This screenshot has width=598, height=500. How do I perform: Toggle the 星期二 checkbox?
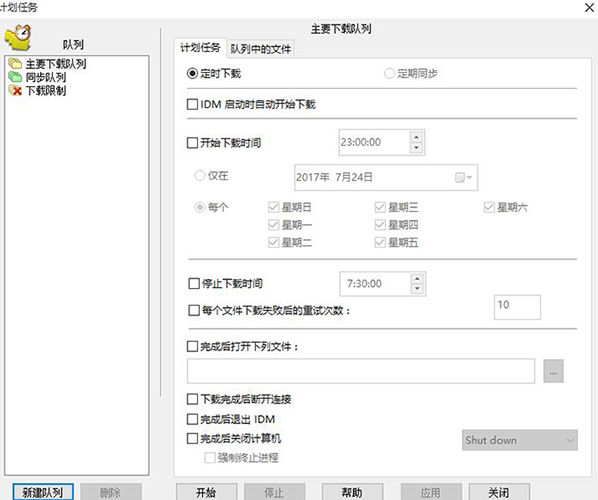(273, 242)
